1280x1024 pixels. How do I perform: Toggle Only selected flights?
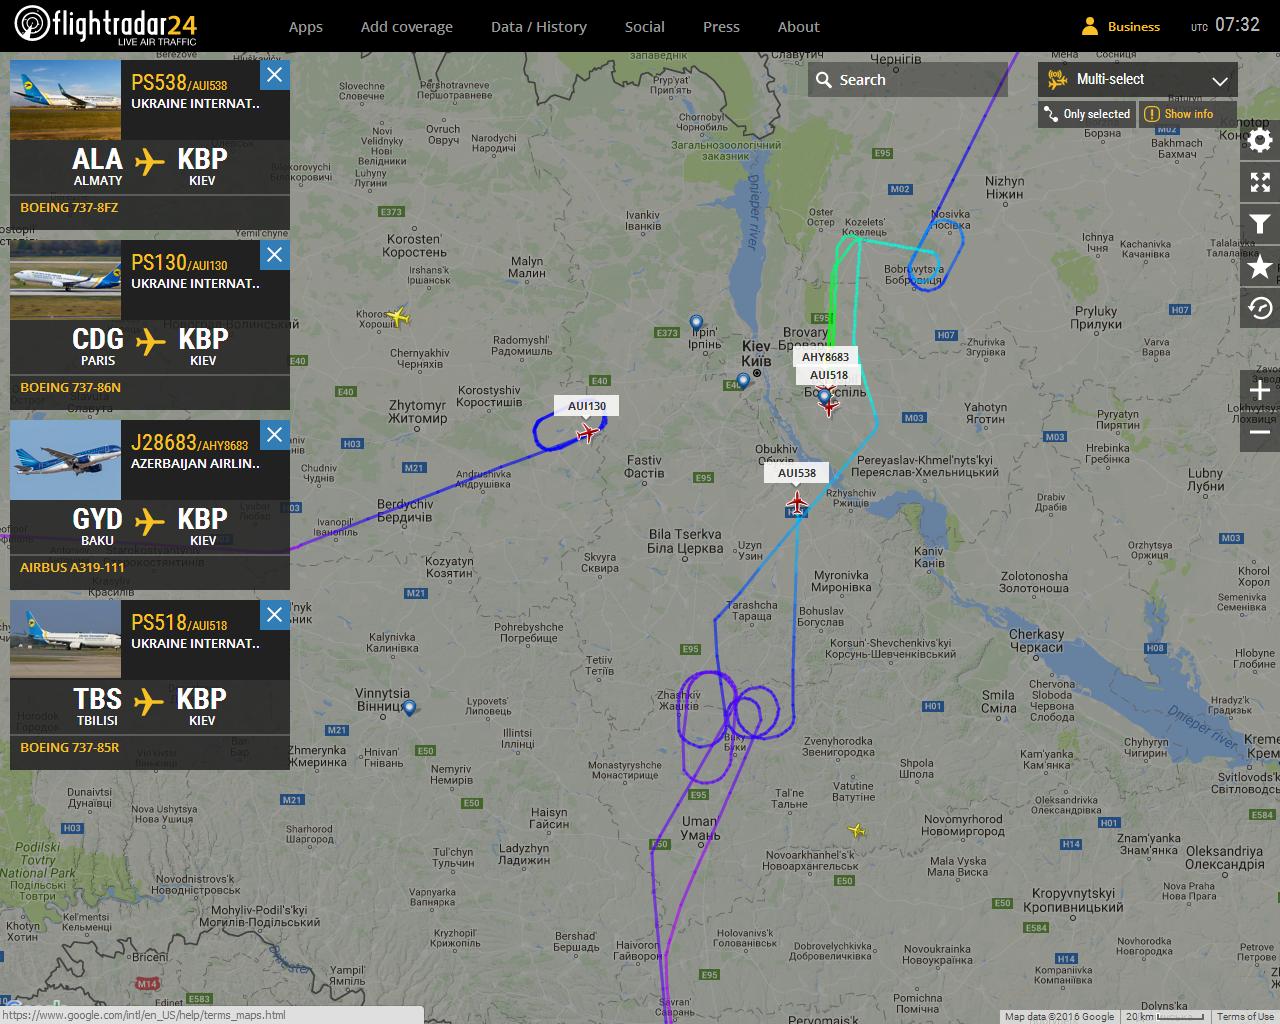1087,114
